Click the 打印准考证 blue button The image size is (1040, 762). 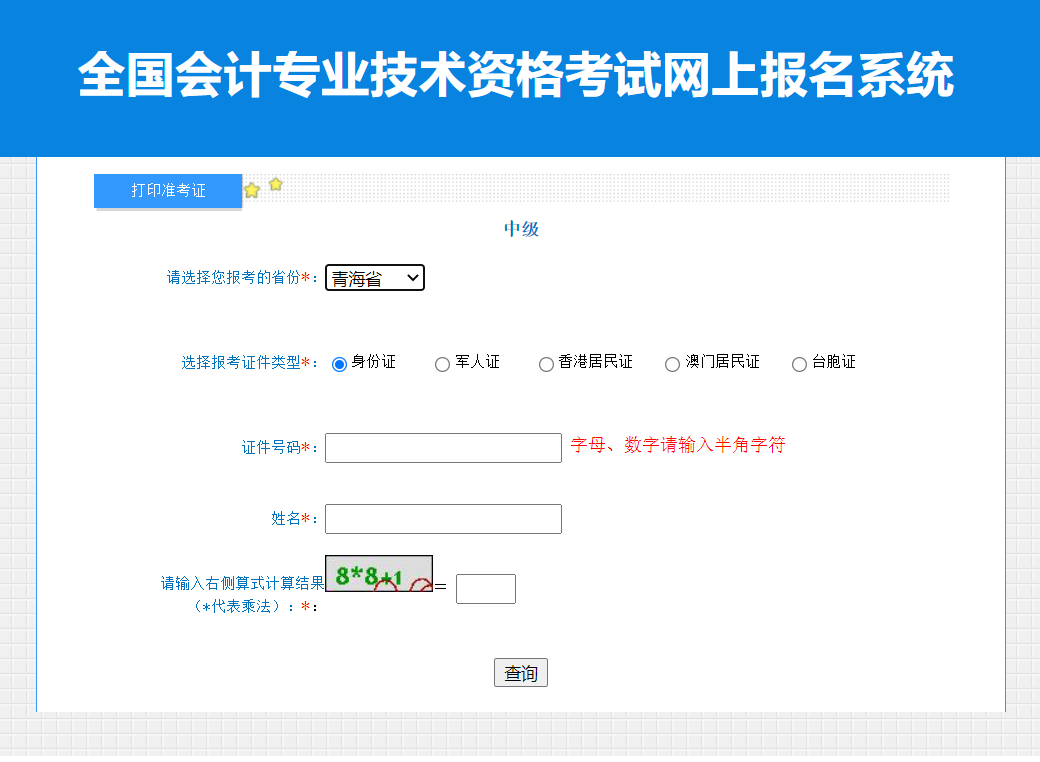168,191
